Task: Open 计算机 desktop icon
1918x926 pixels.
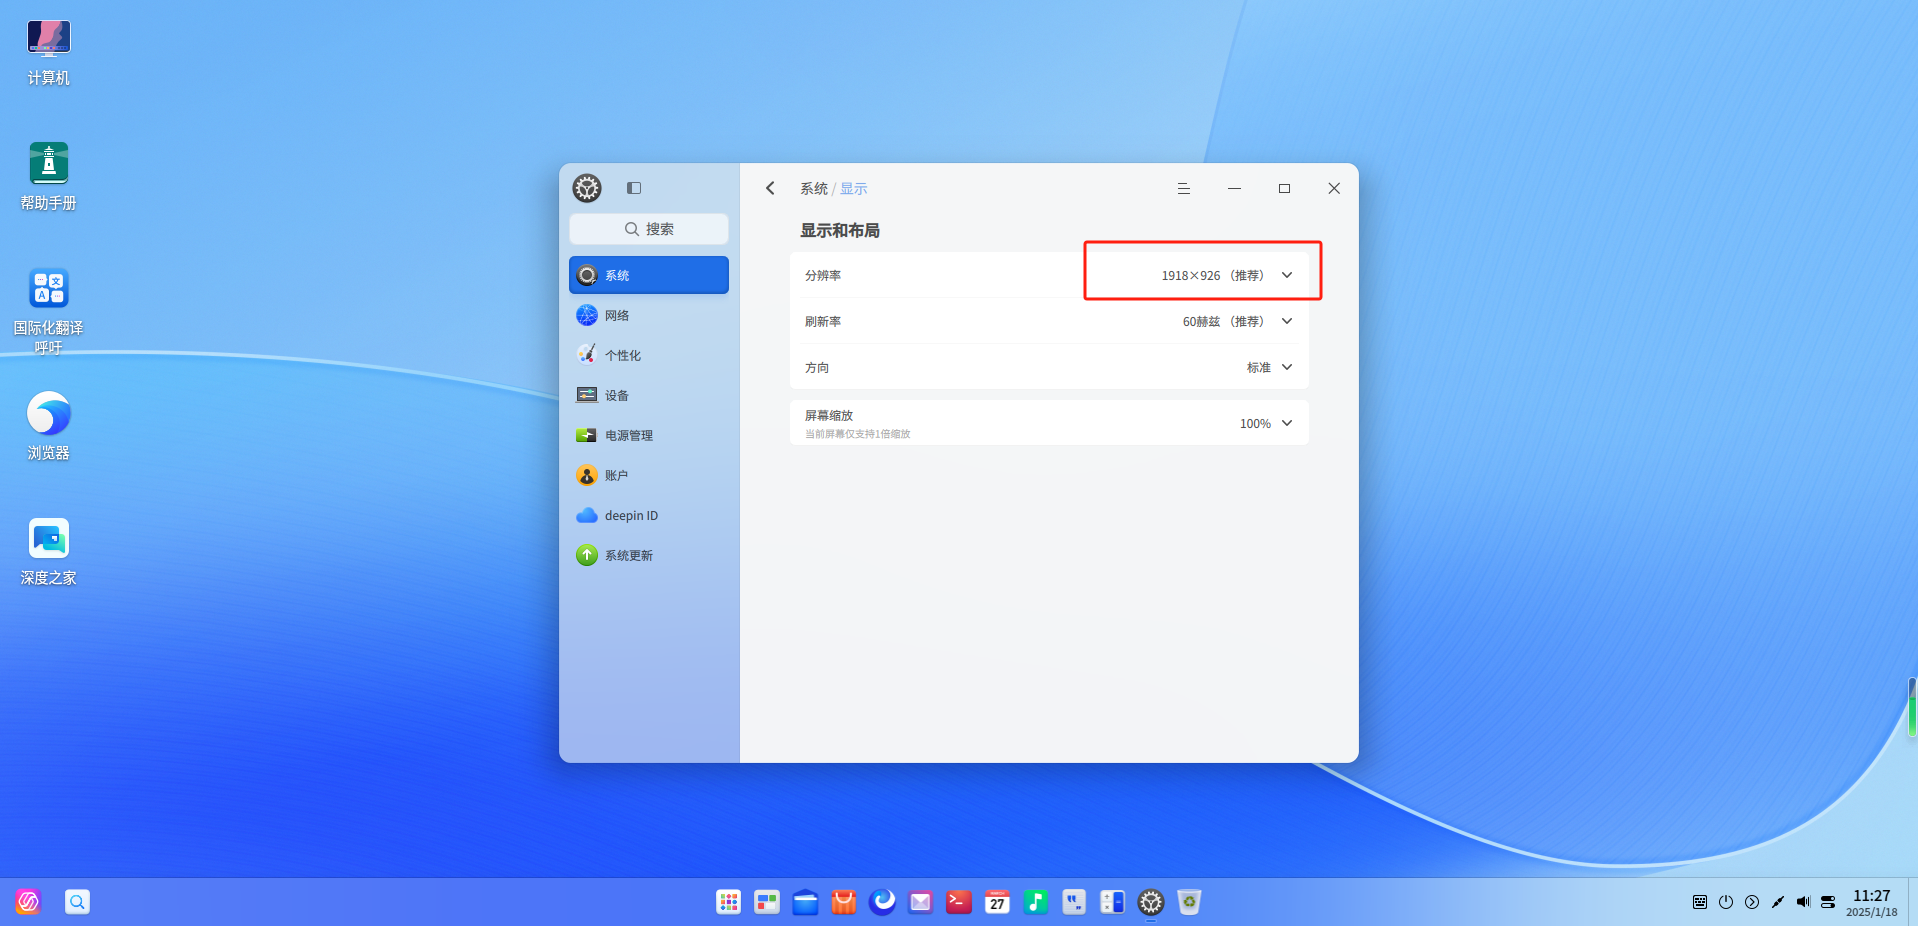Action: 49,52
